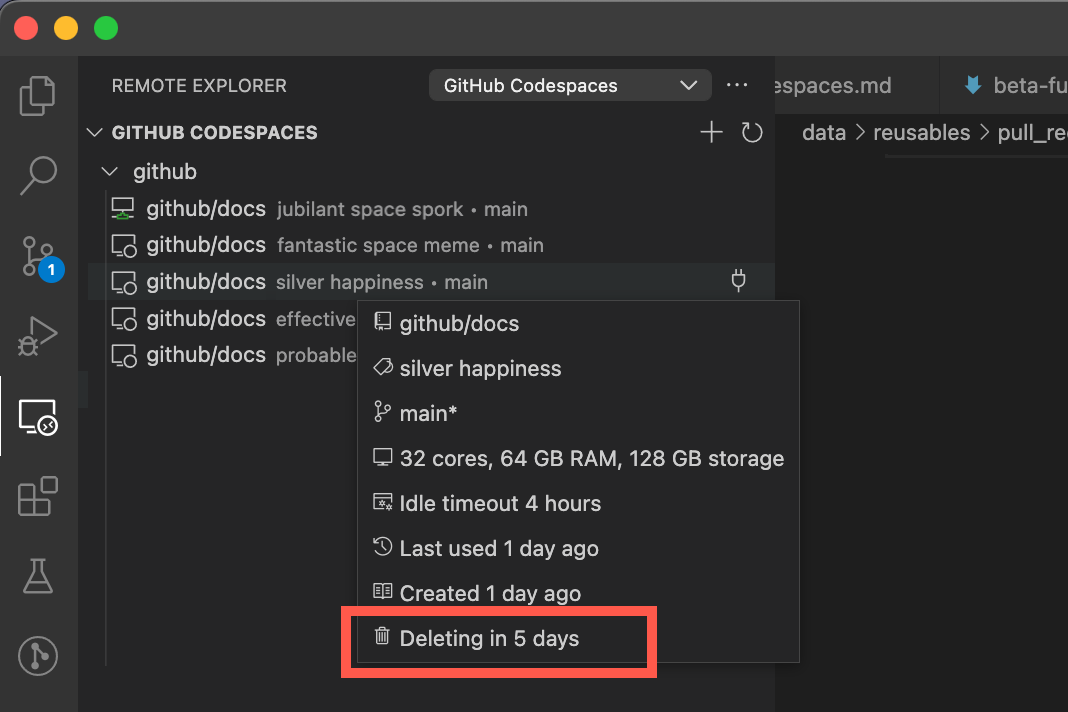
Task: Open the Extensions view
Action: click(37, 496)
